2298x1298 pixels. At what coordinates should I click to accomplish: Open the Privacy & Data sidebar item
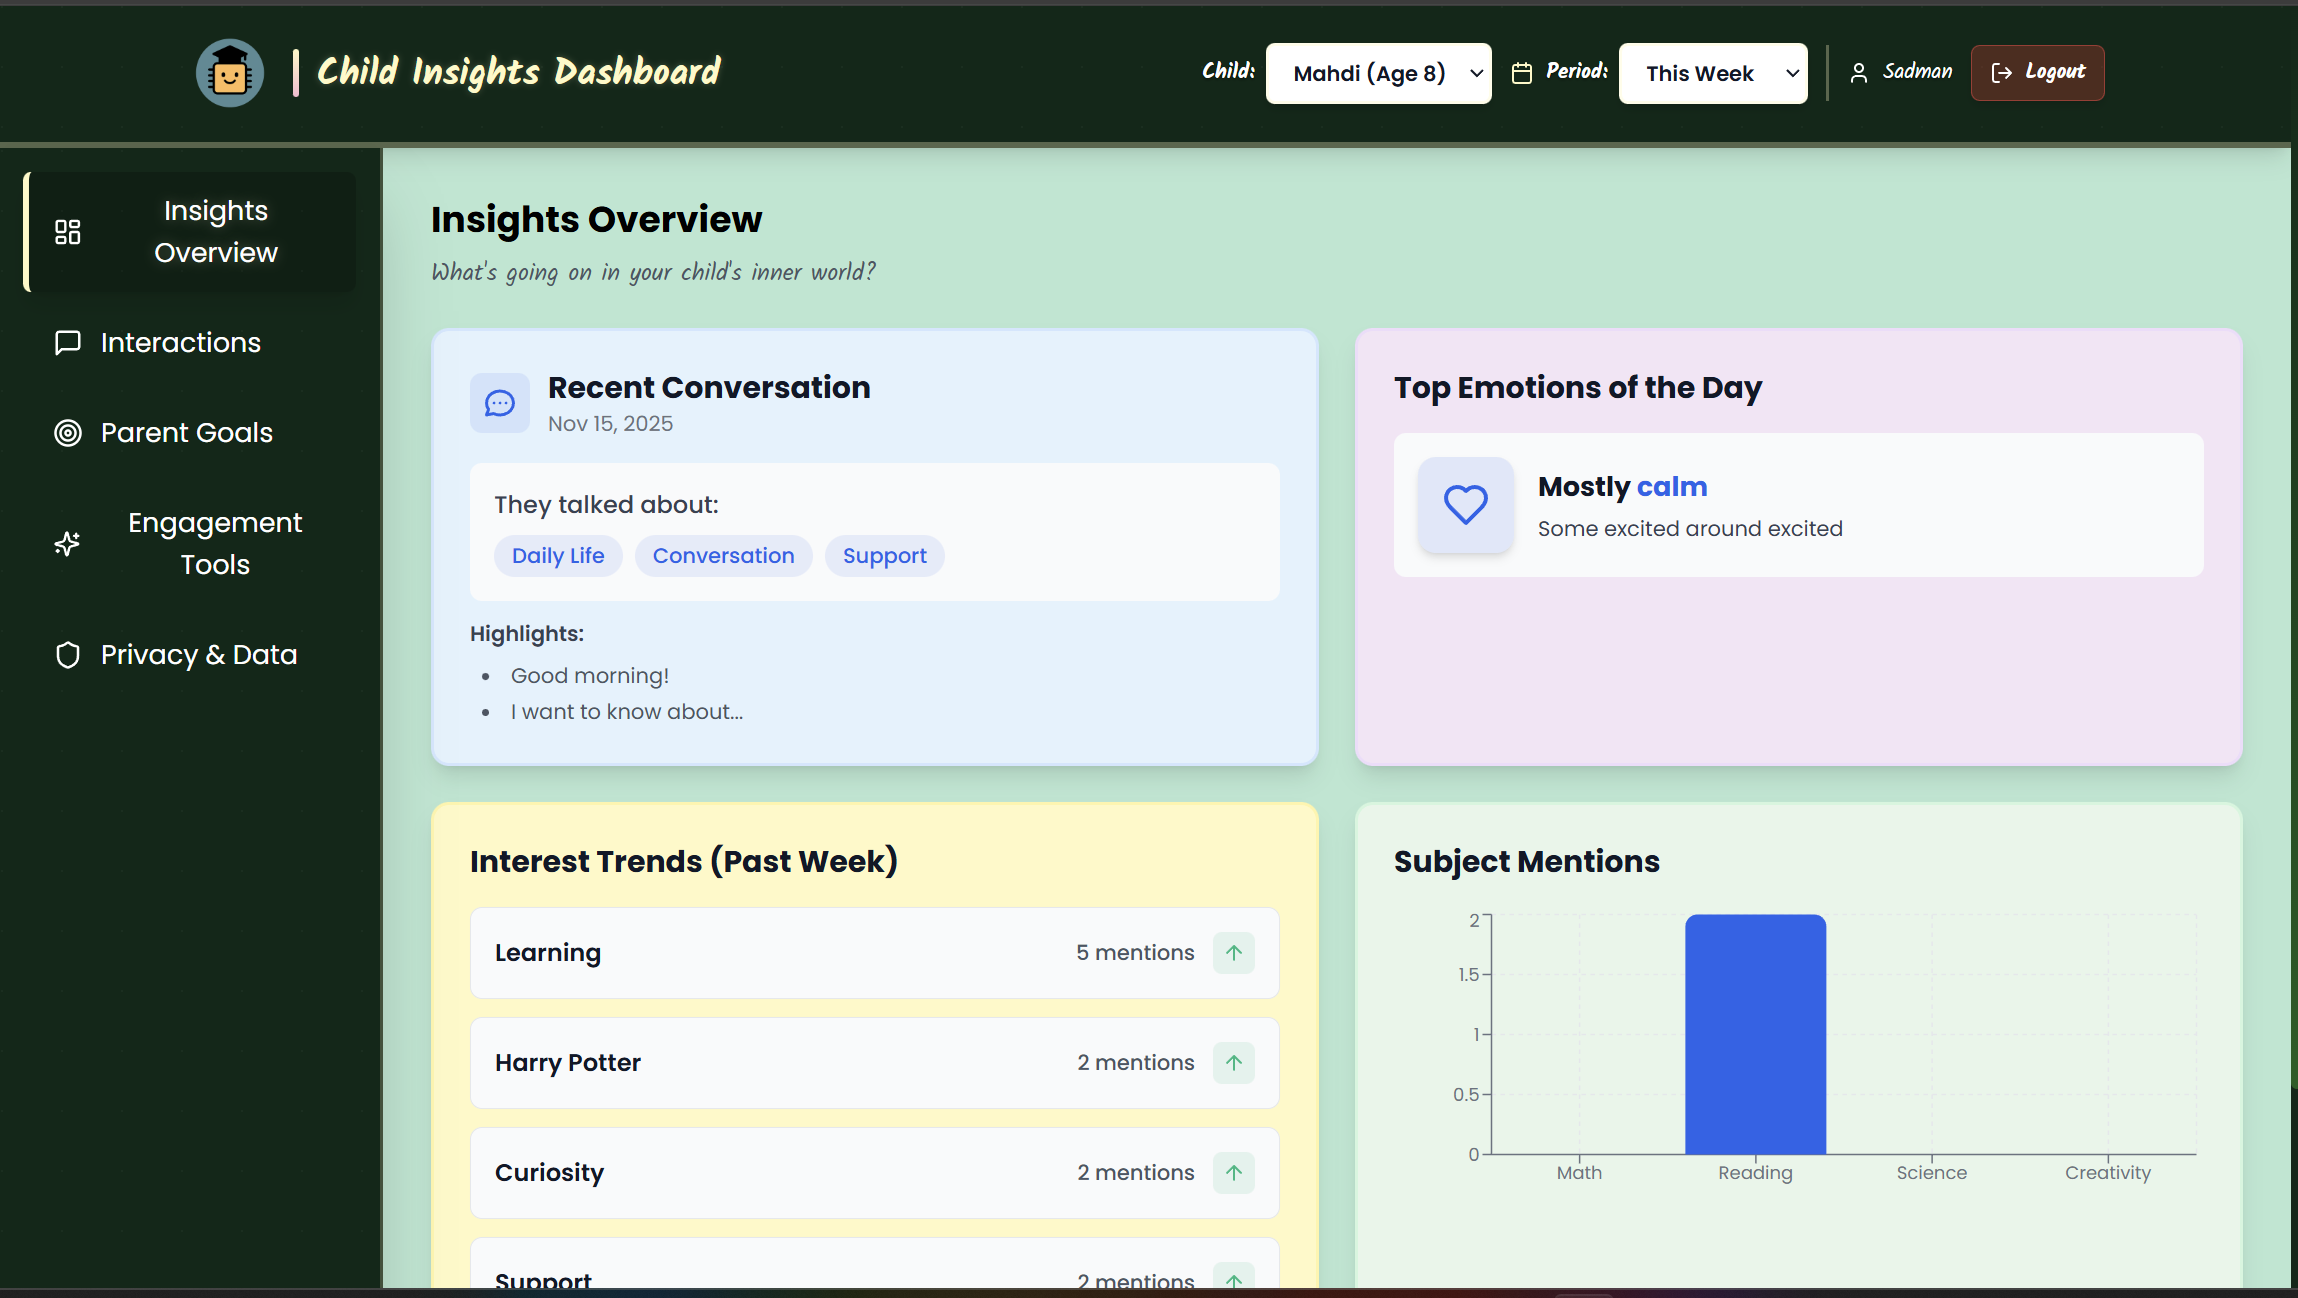click(198, 655)
